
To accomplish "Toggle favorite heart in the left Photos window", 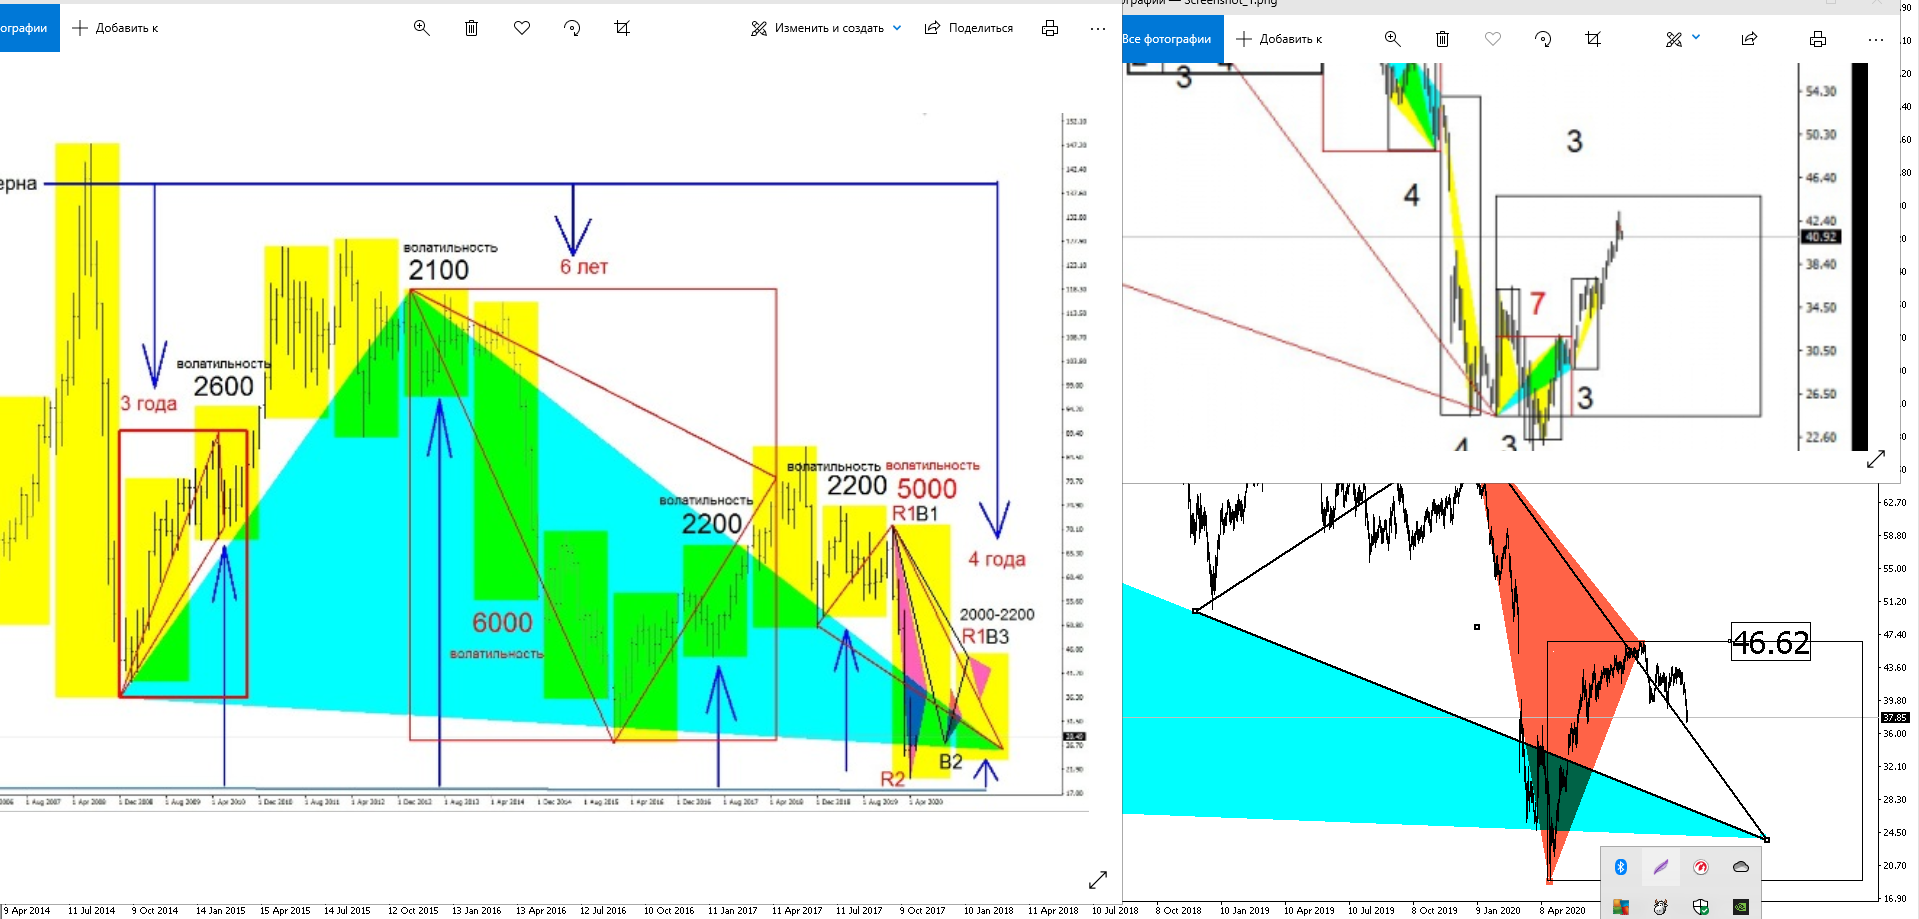I will (522, 28).
